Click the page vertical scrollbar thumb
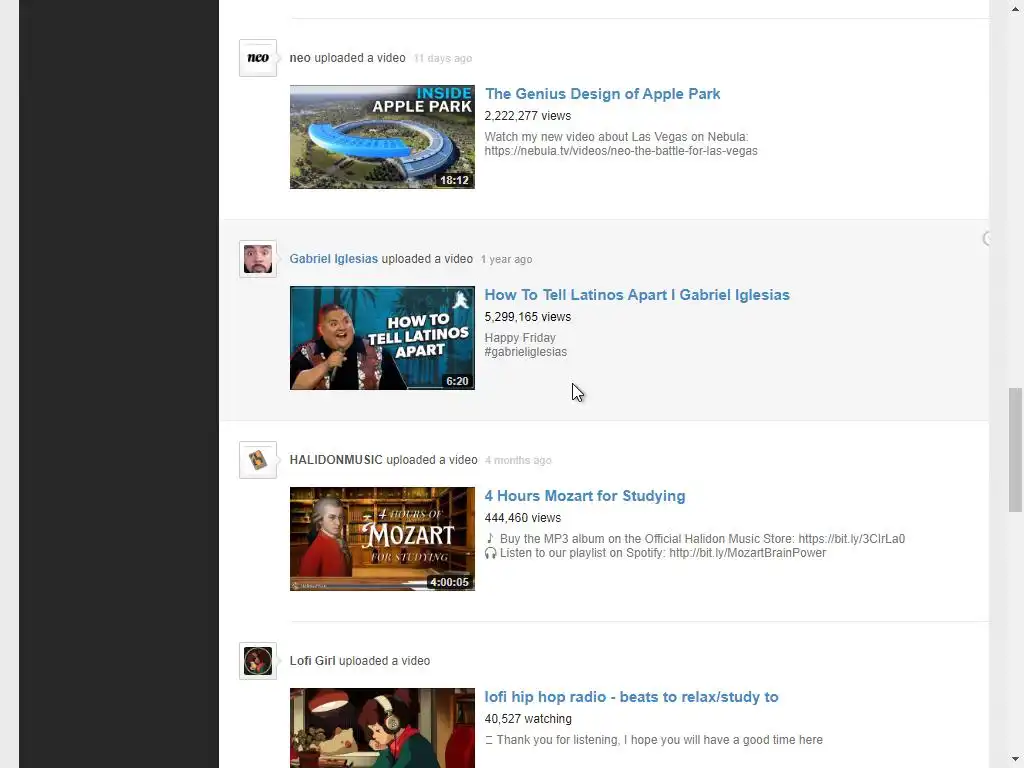 click(1015, 450)
